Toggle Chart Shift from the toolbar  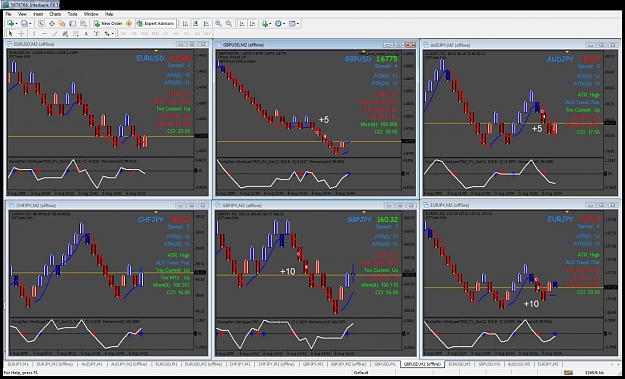(x=252, y=24)
